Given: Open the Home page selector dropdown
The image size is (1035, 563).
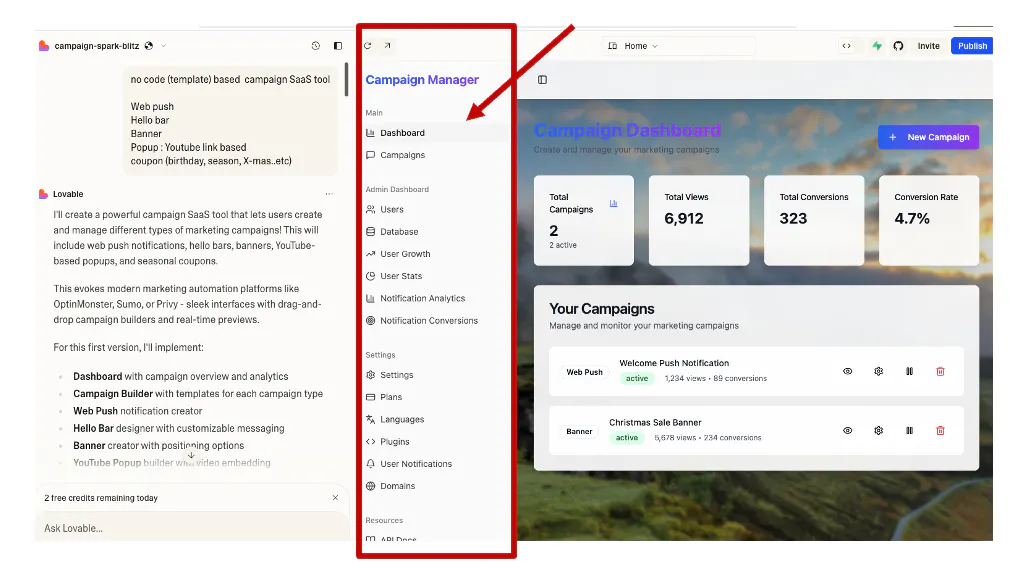Looking at the screenshot, I should click(679, 46).
